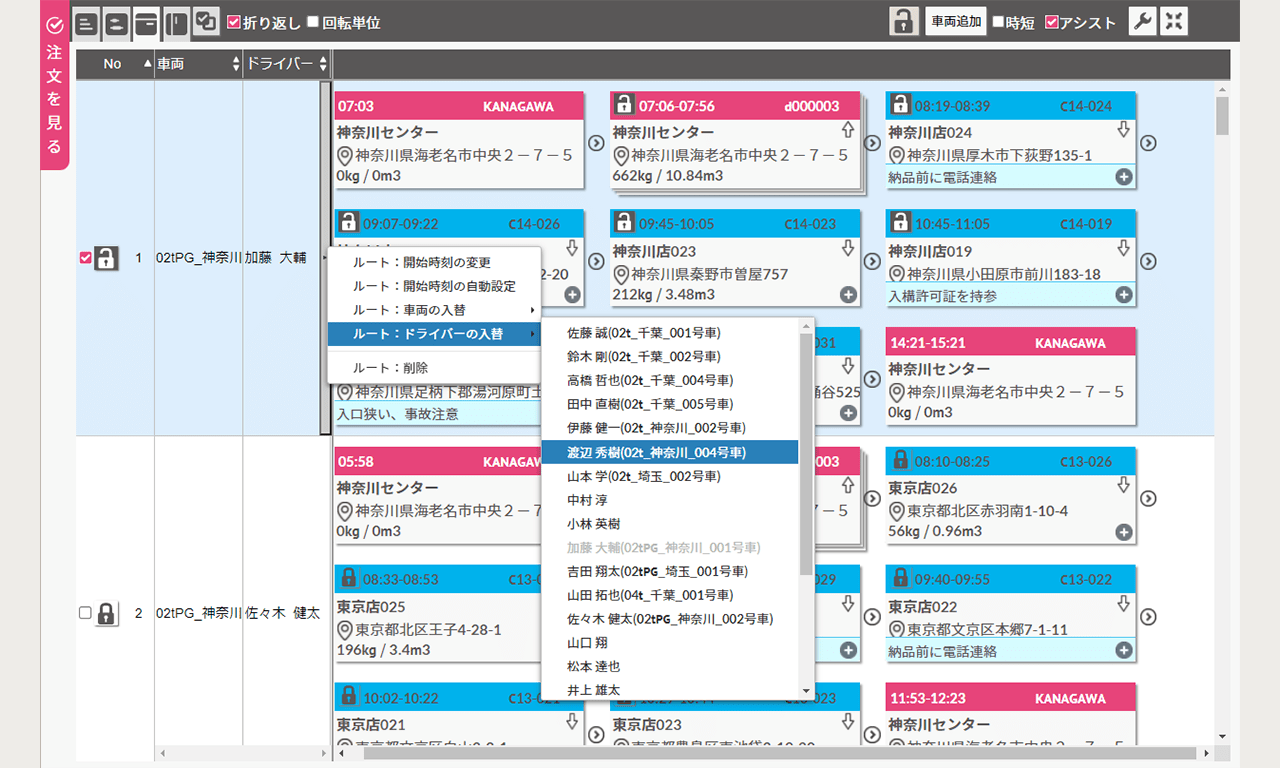This screenshot has width=1280, height=768.
Task: Select the card layout view icon
Action: (x=147, y=22)
